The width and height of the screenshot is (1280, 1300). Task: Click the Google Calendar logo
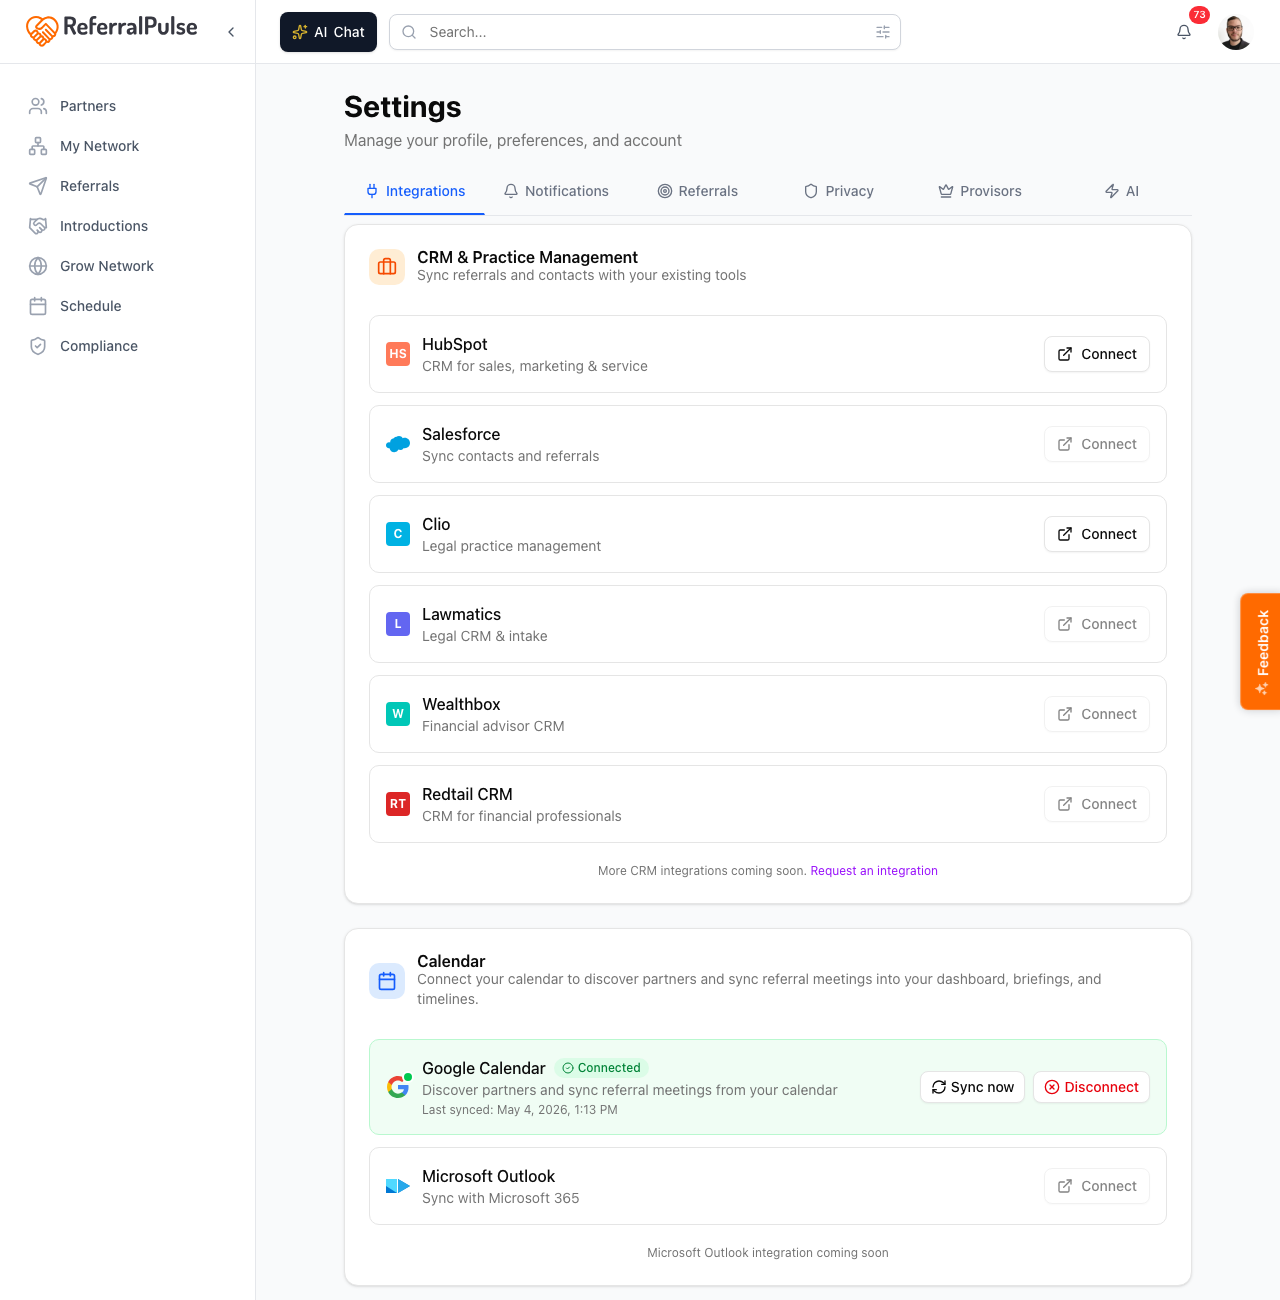coord(398,1086)
